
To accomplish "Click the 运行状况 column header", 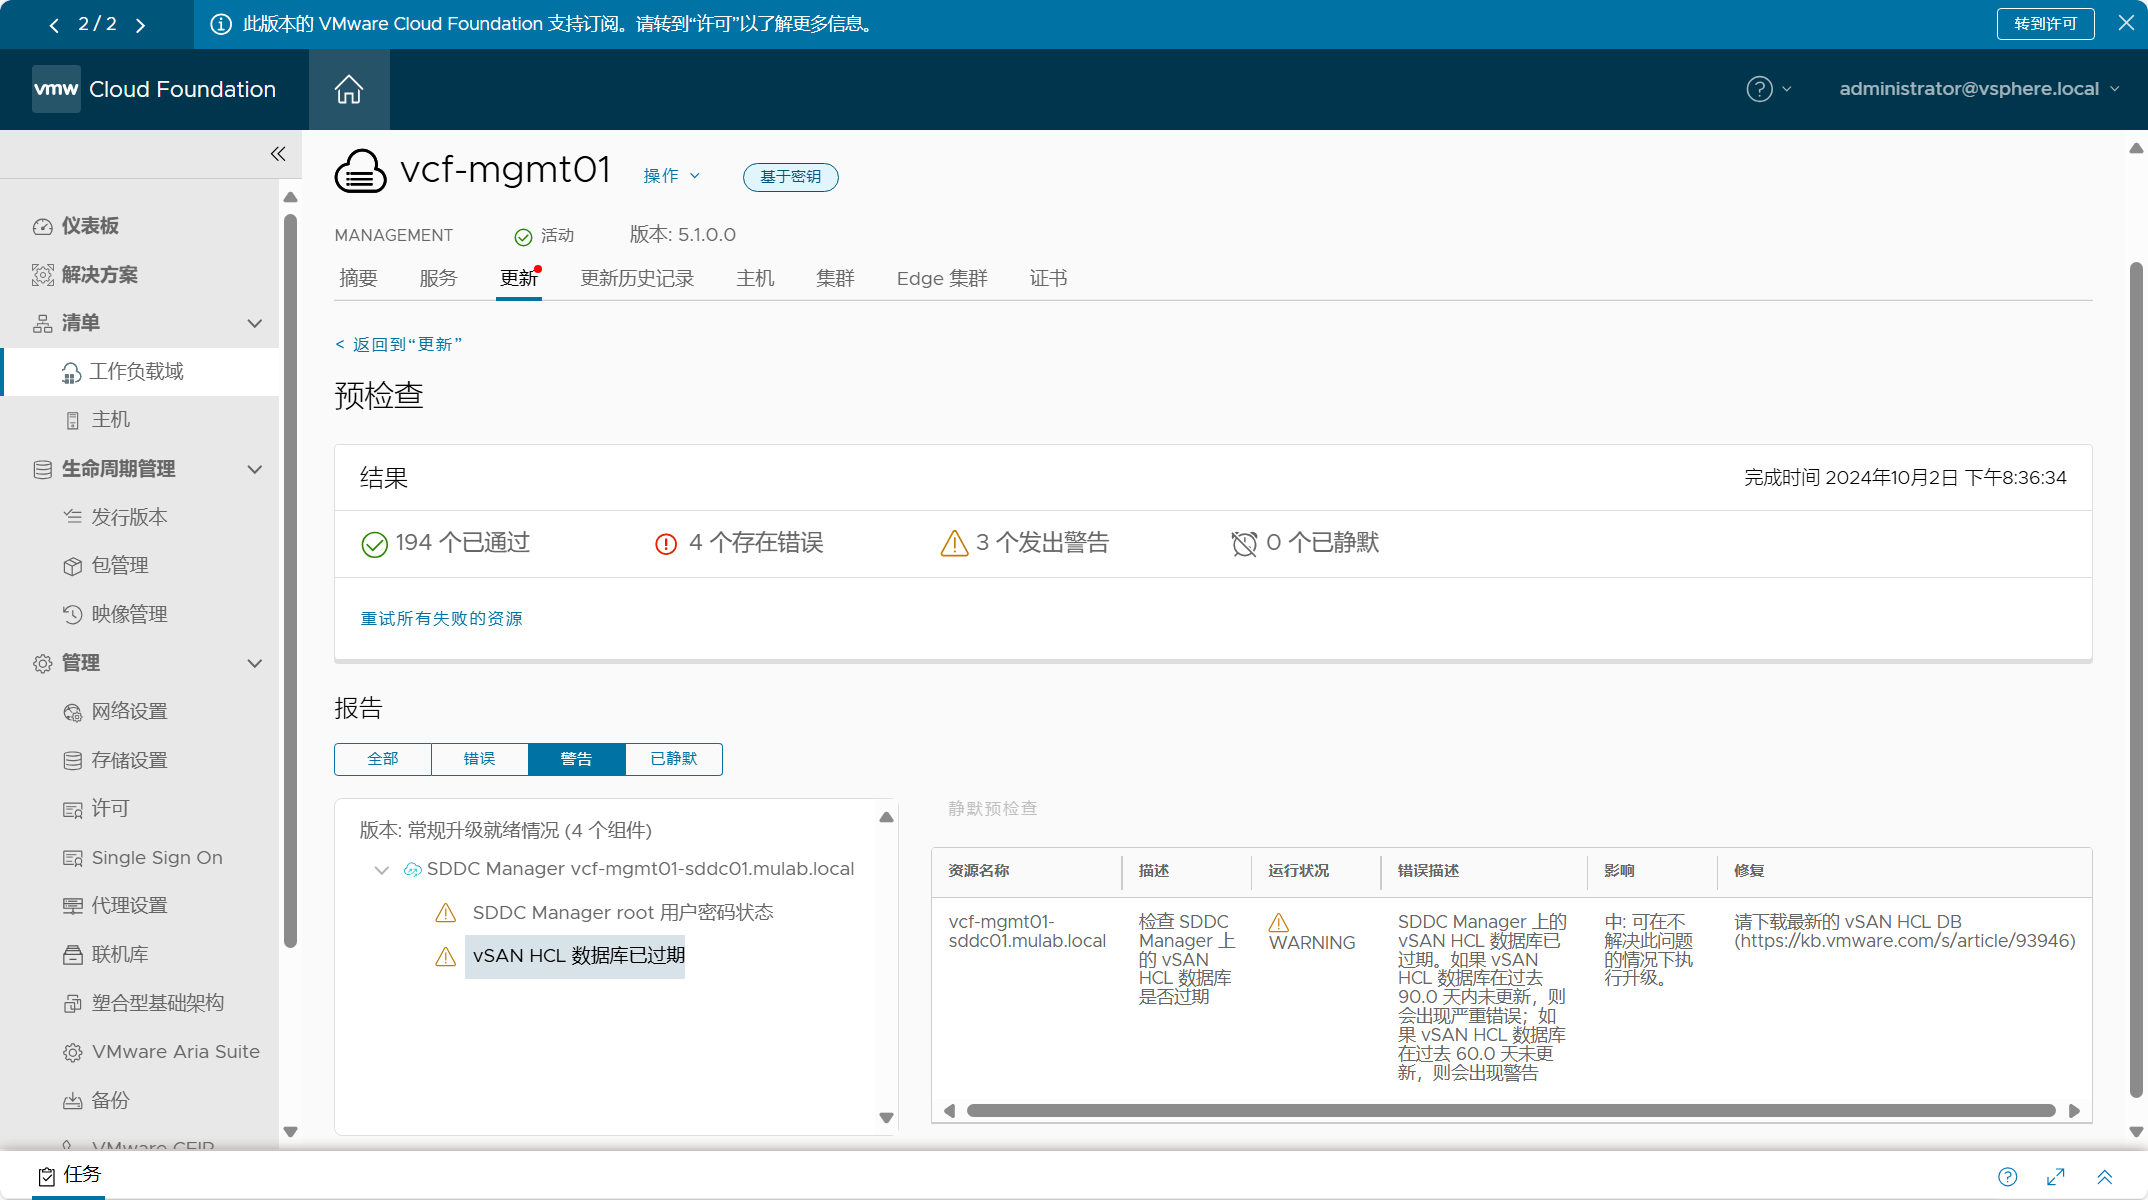I will coord(1298,871).
